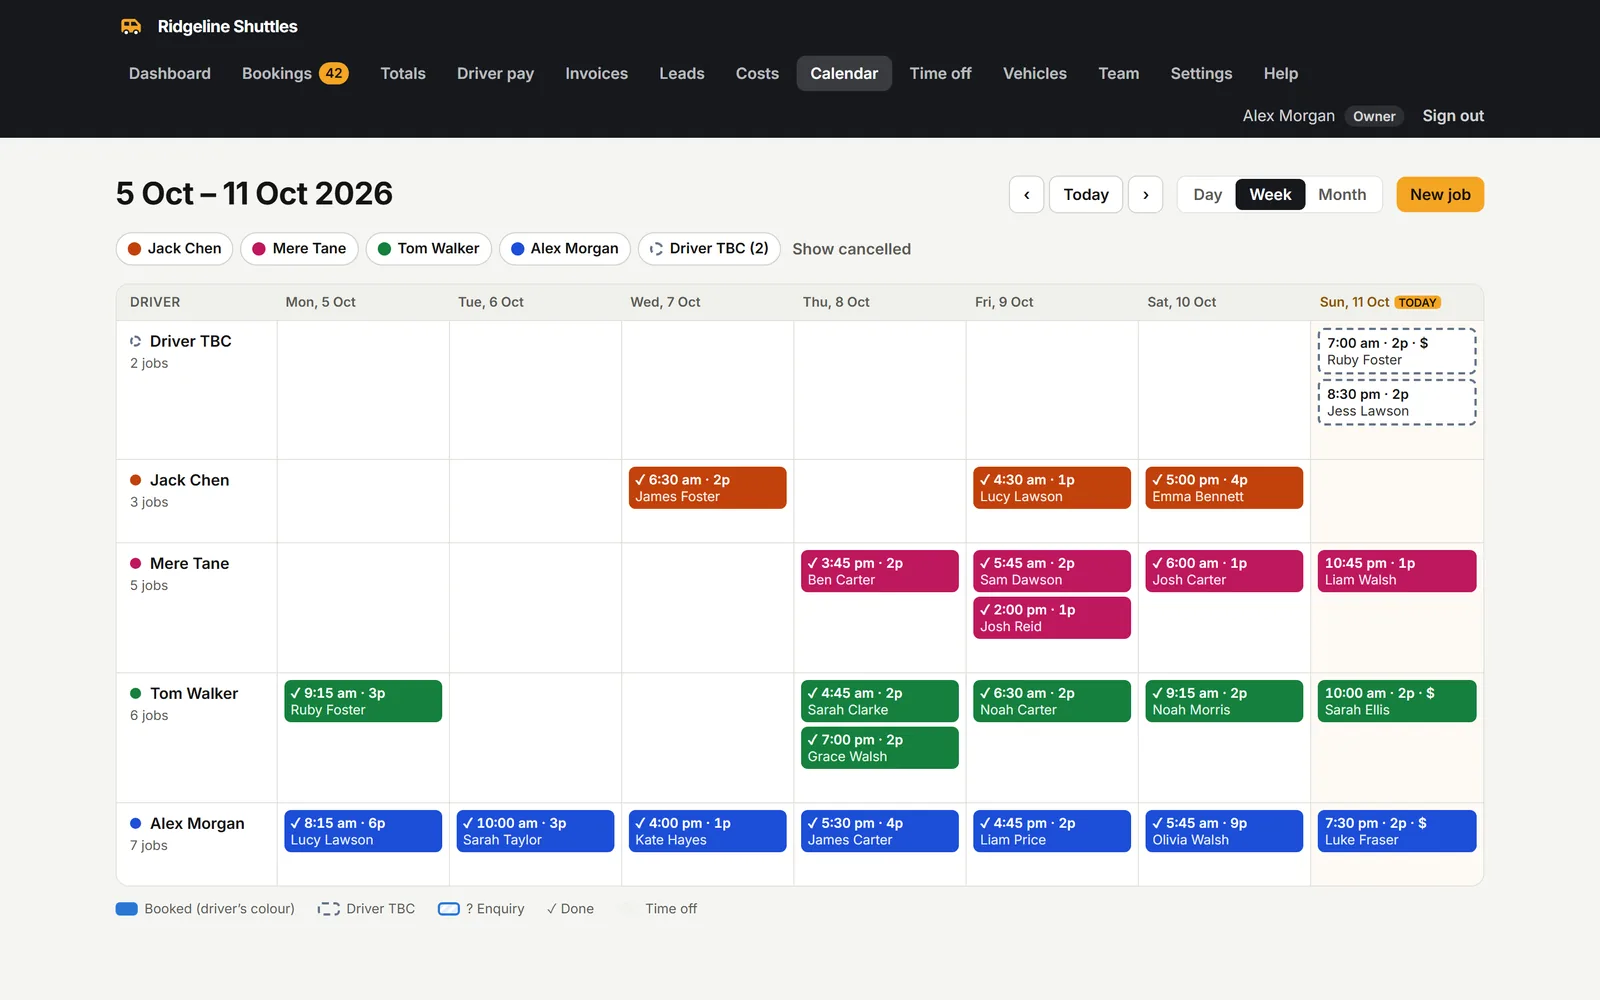Open Luke Fraser 7:30 pm job
The width and height of the screenshot is (1600, 1000).
(x=1397, y=831)
